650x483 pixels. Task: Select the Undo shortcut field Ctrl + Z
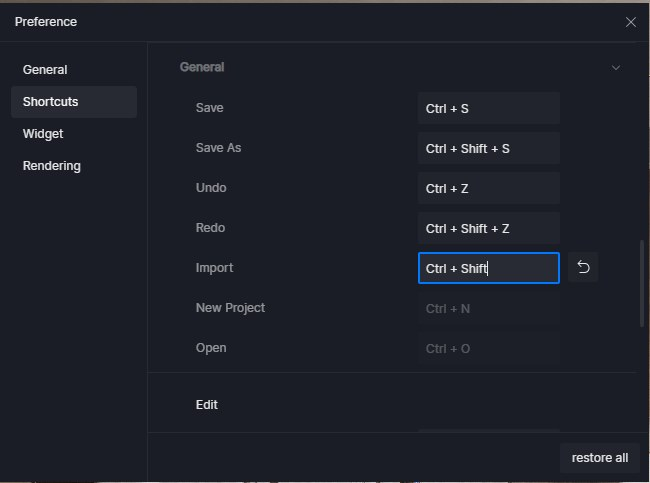point(489,188)
